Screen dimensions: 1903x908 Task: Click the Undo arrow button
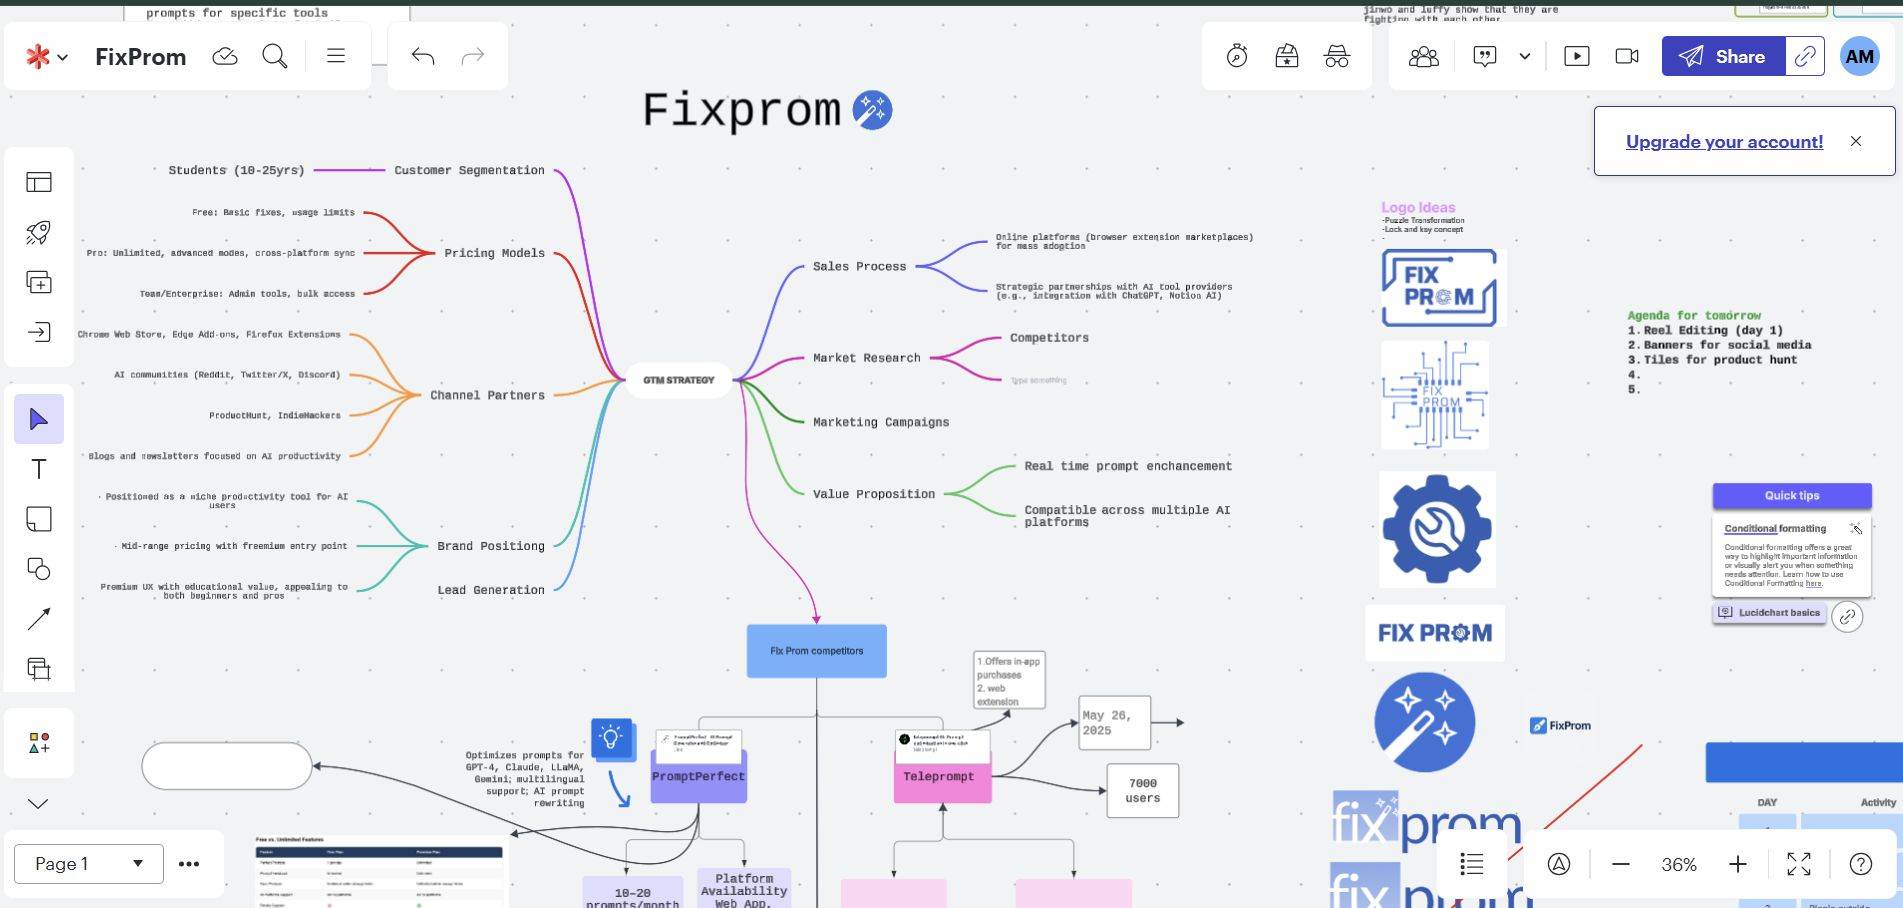click(x=422, y=56)
